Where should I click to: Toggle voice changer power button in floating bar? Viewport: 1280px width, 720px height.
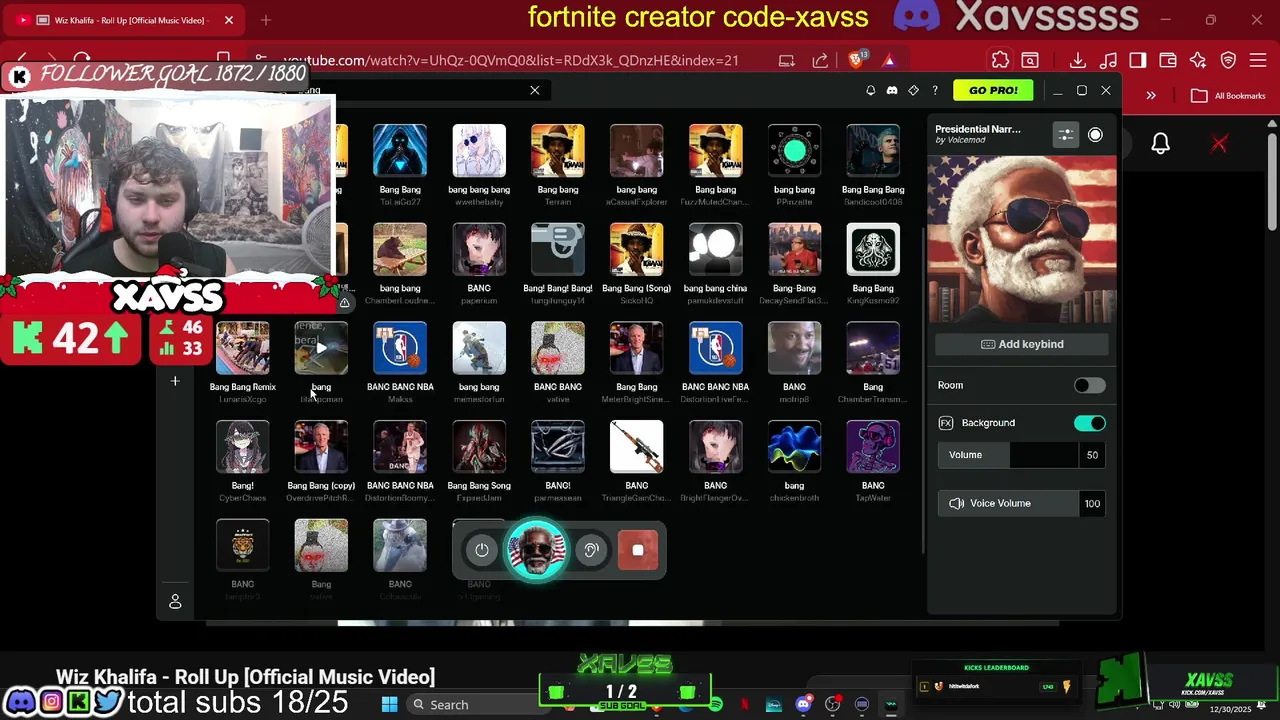(482, 550)
